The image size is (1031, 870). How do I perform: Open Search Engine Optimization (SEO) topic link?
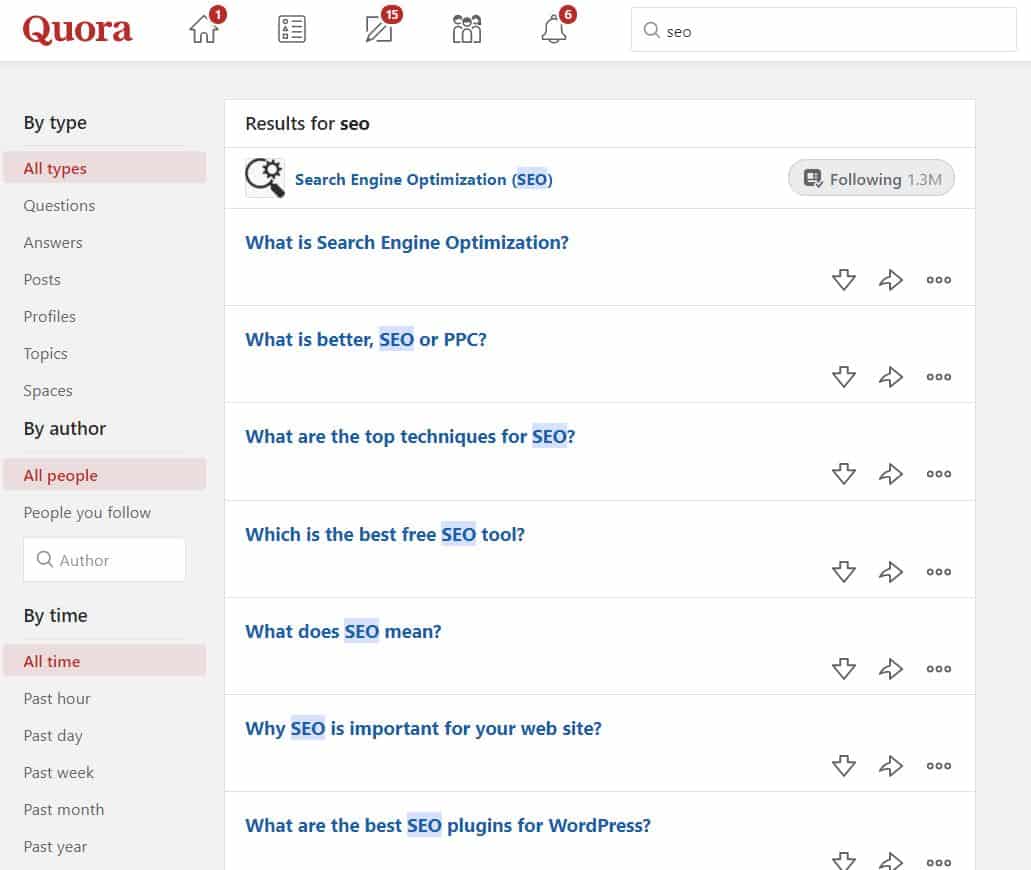423,180
